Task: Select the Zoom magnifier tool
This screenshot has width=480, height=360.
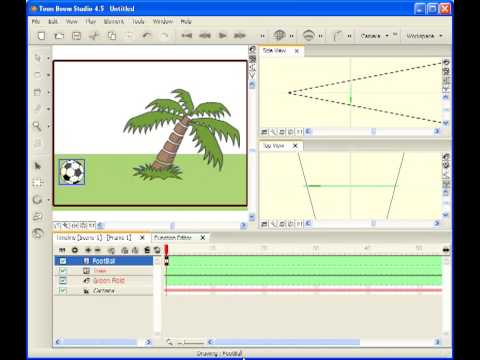Action: [x=37, y=126]
